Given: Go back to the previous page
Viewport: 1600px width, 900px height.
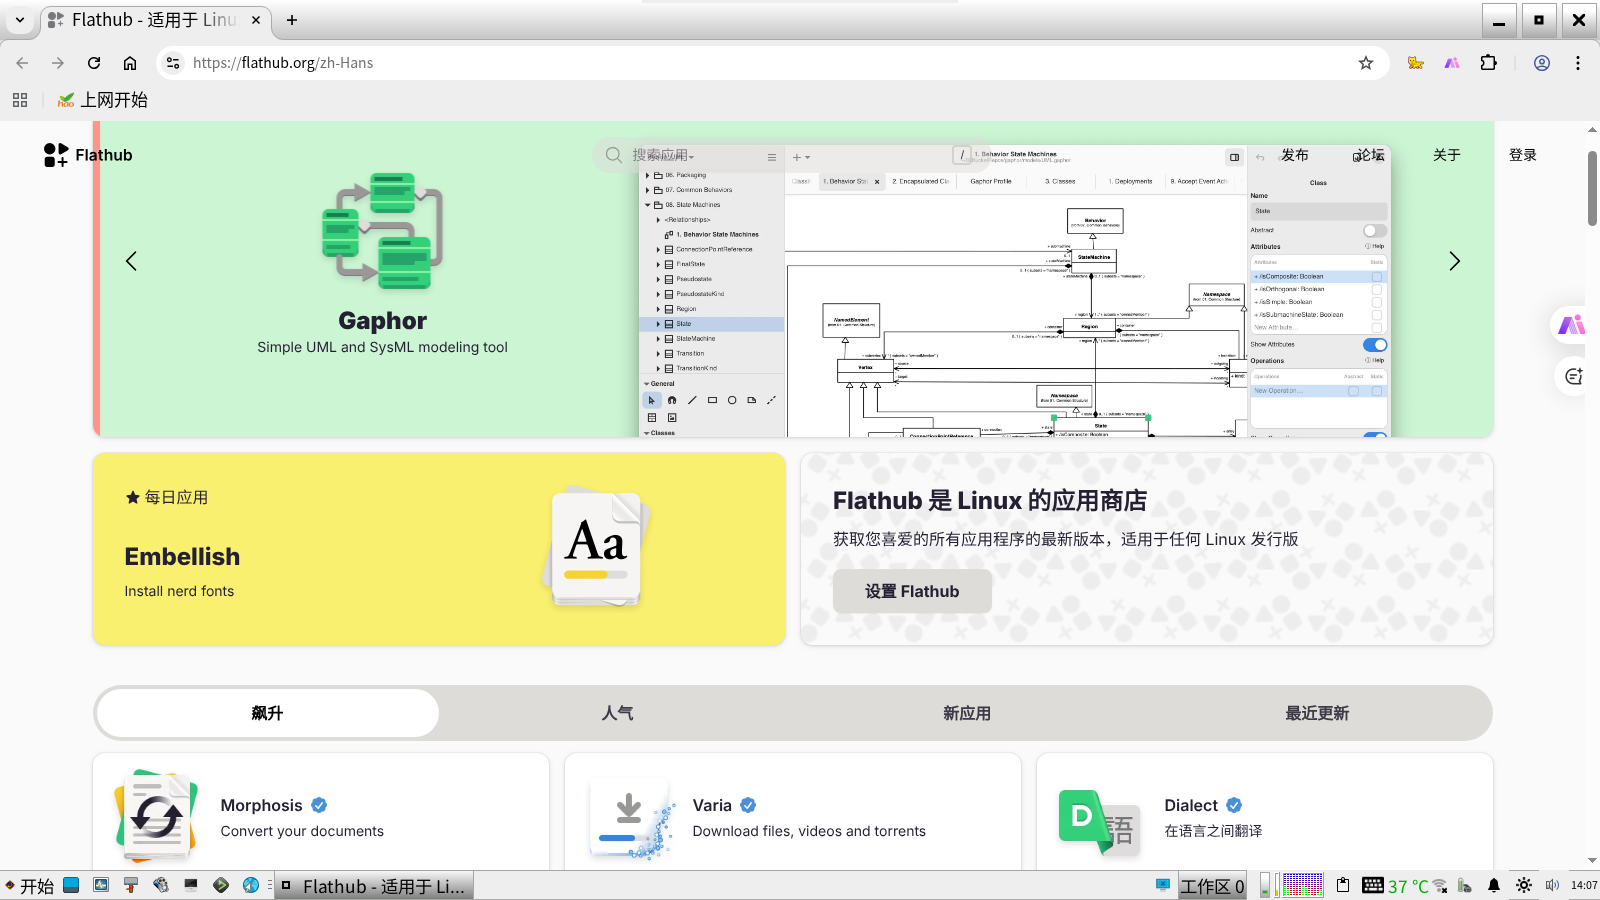Looking at the screenshot, I should point(22,63).
